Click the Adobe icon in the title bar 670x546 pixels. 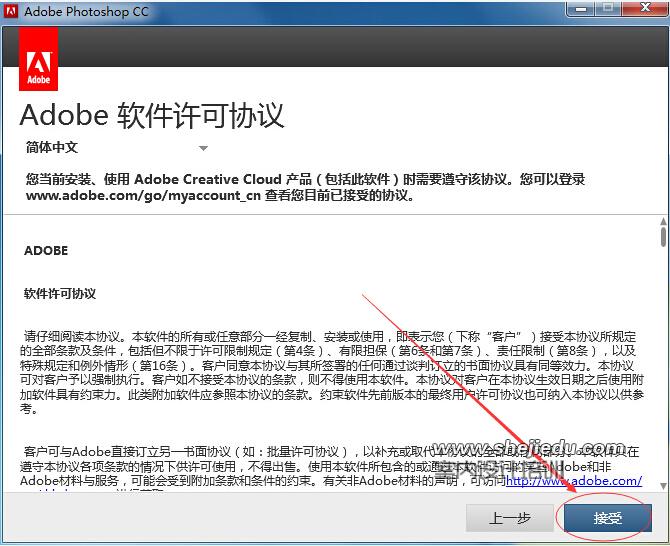(x=11, y=11)
